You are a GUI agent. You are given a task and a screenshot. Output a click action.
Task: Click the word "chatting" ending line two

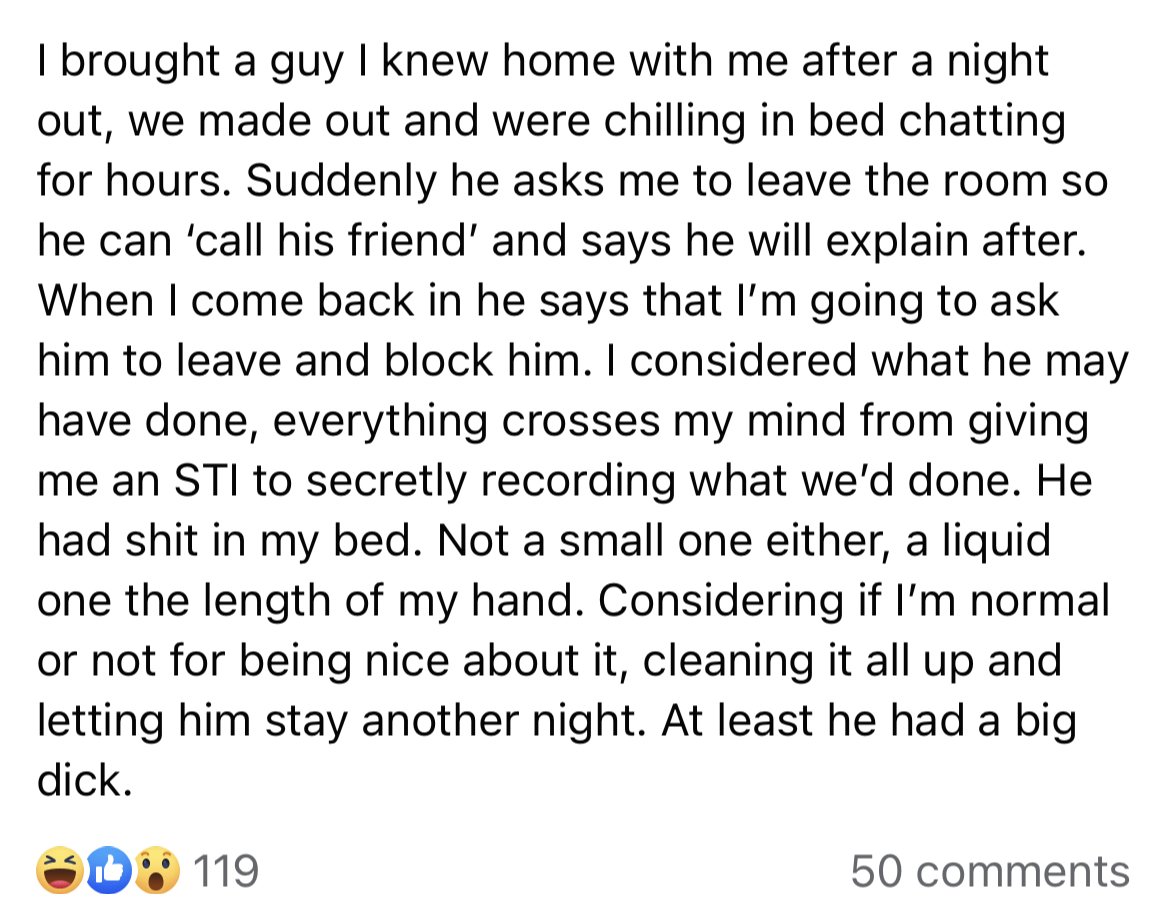(981, 122)
